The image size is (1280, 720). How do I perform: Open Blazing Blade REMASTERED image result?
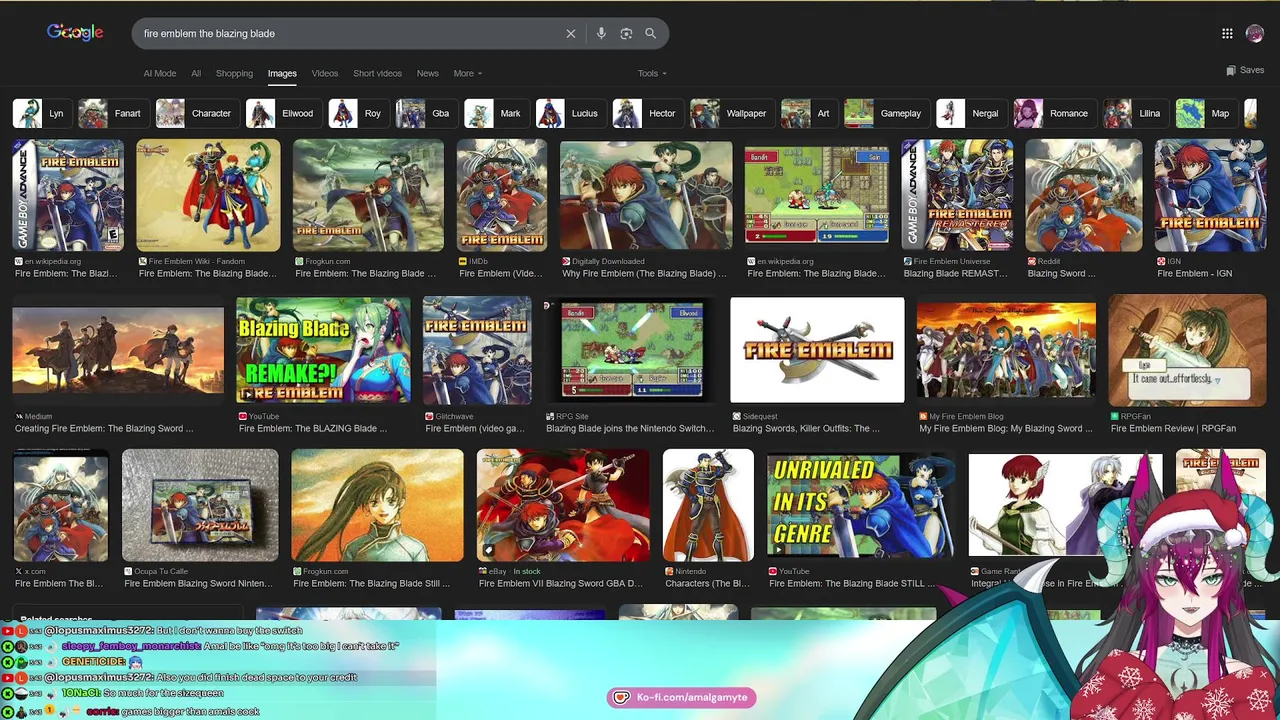click(x=957, y=195)
